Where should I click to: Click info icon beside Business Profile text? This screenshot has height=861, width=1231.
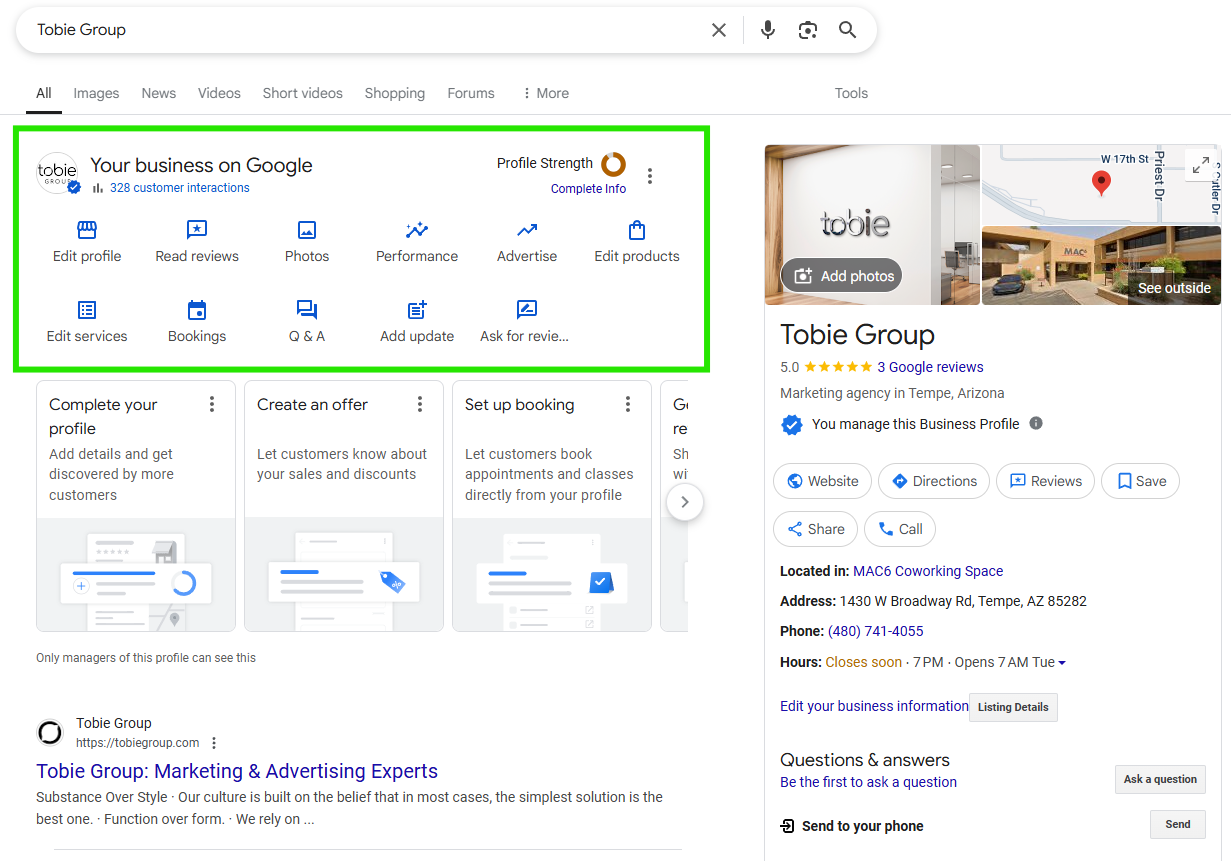coord(1036,423)
